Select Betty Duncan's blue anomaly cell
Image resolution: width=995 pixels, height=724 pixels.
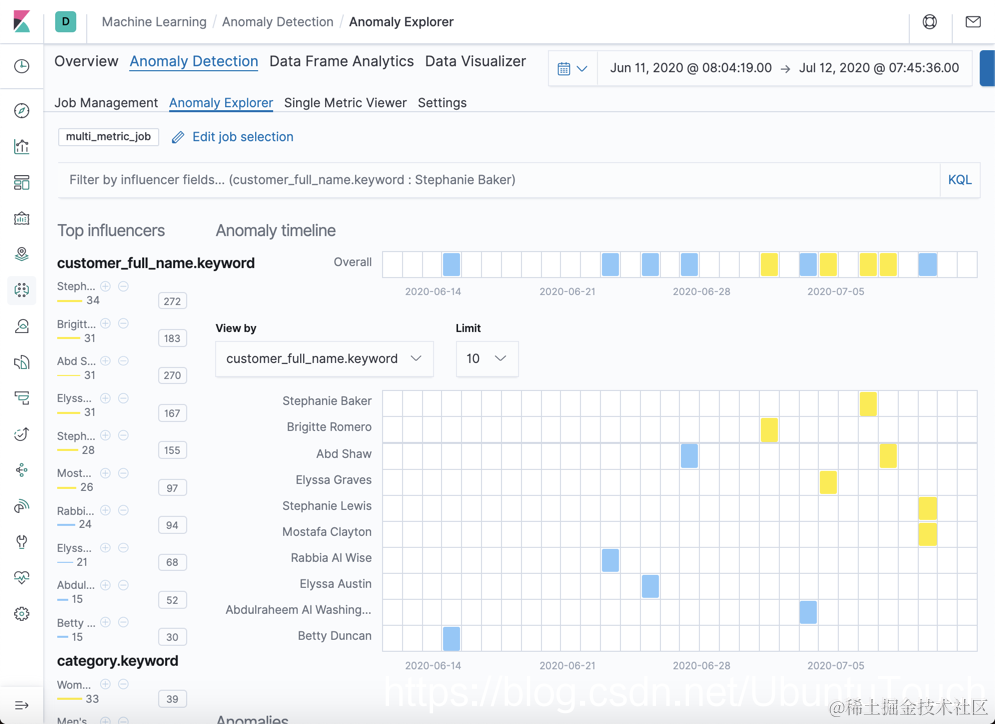point(451,638)
